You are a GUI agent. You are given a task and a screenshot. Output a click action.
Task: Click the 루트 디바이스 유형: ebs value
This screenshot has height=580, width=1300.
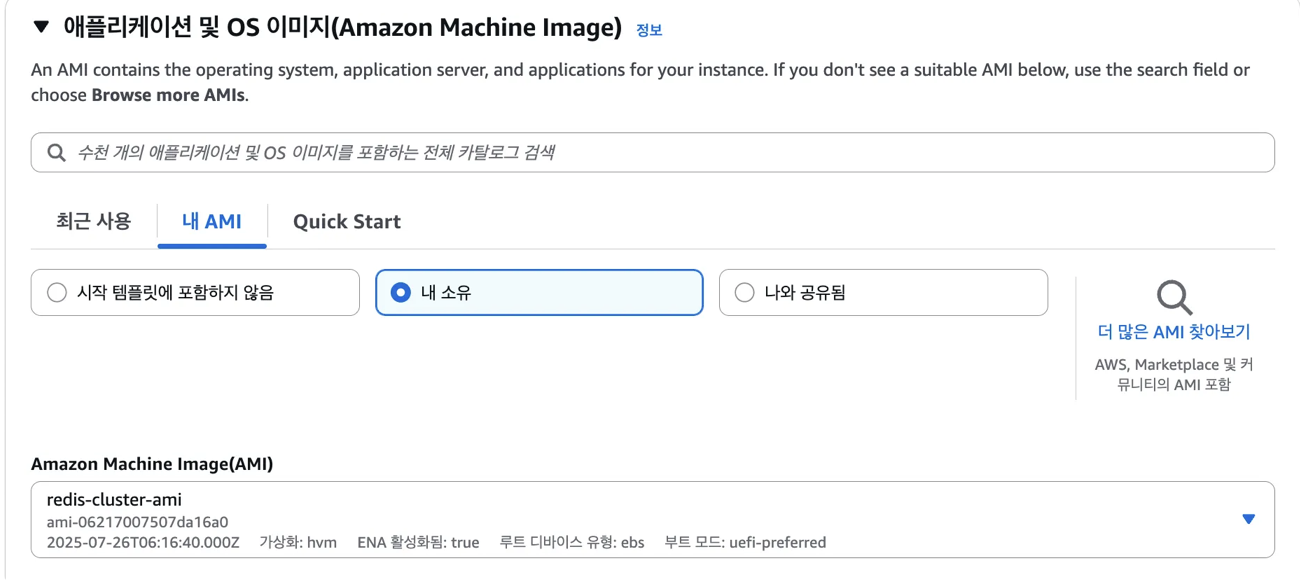(571, 543)
